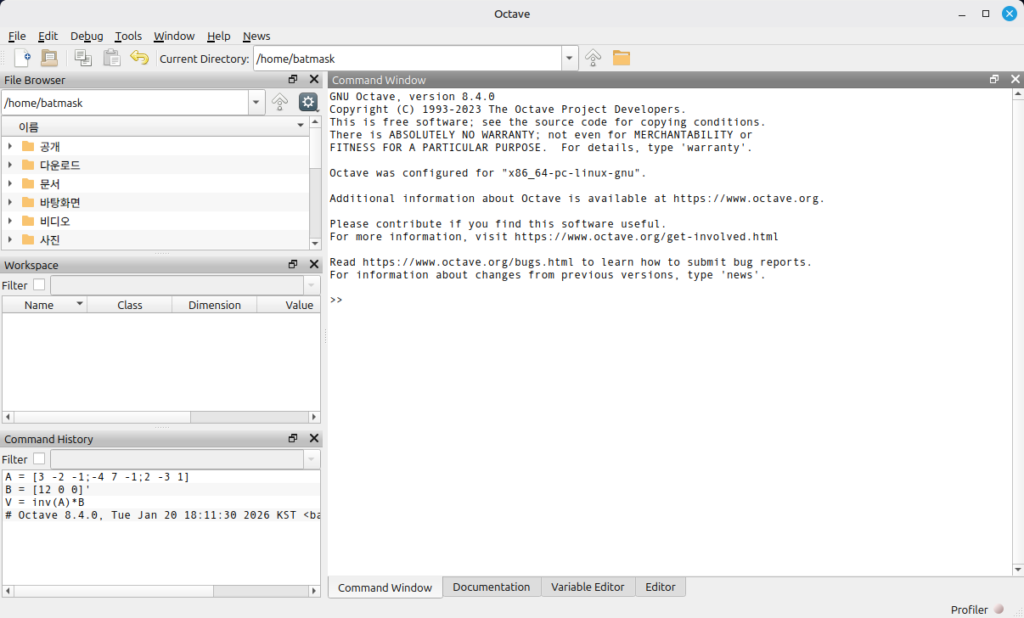Switch to the Variable Editor tab
Image resolution: width=1024 pixels, height=618 pixels.
[587, 587]
